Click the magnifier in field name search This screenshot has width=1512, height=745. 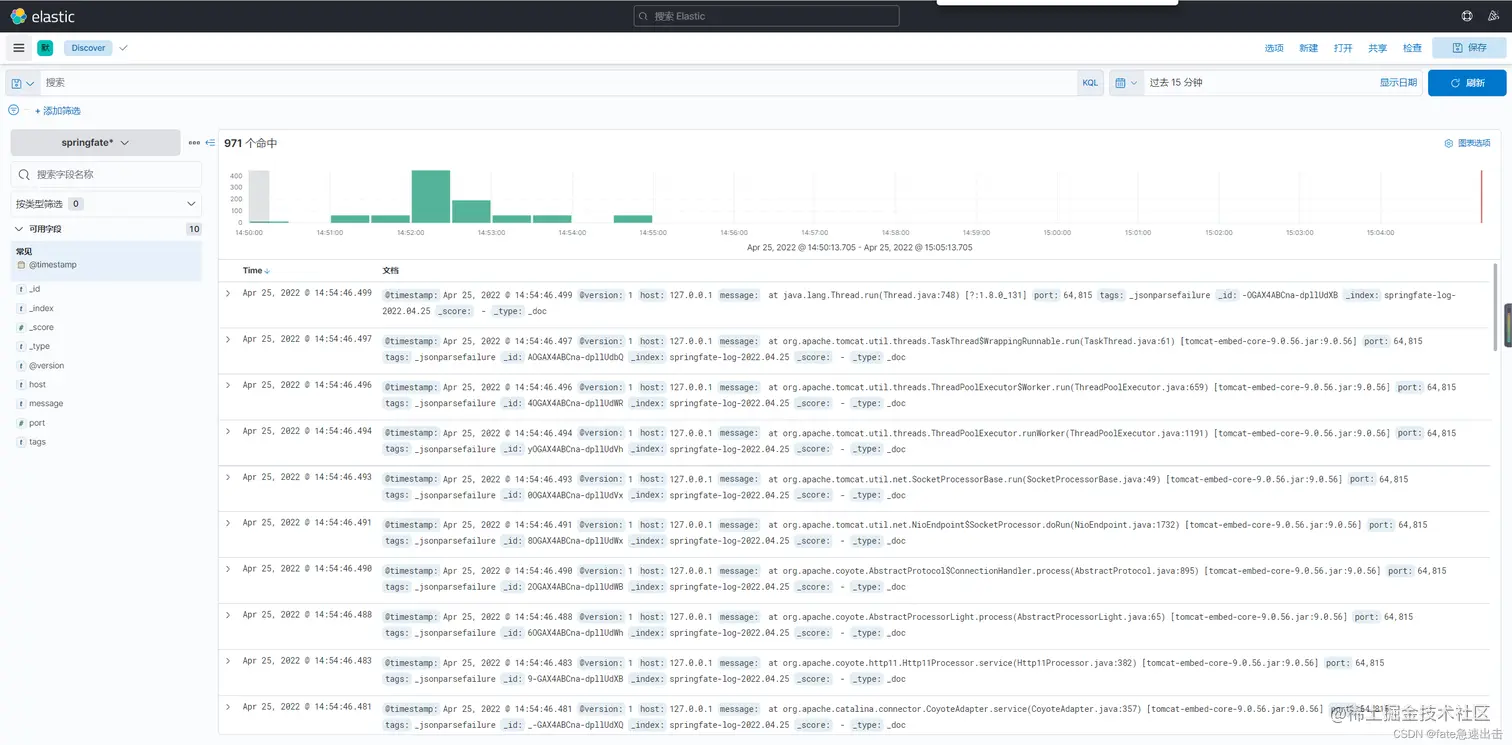(24, 174)
